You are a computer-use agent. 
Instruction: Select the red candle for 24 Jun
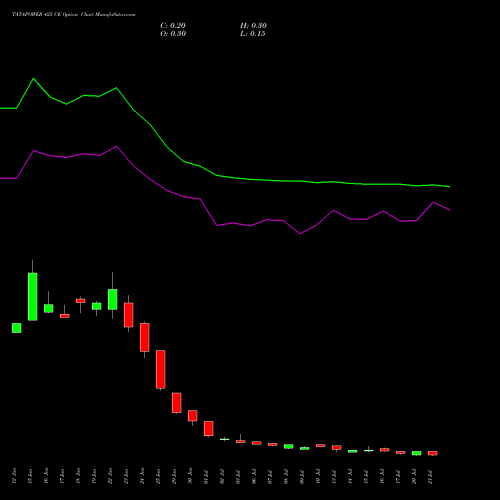pyautogui.click(x=145, y=337)
